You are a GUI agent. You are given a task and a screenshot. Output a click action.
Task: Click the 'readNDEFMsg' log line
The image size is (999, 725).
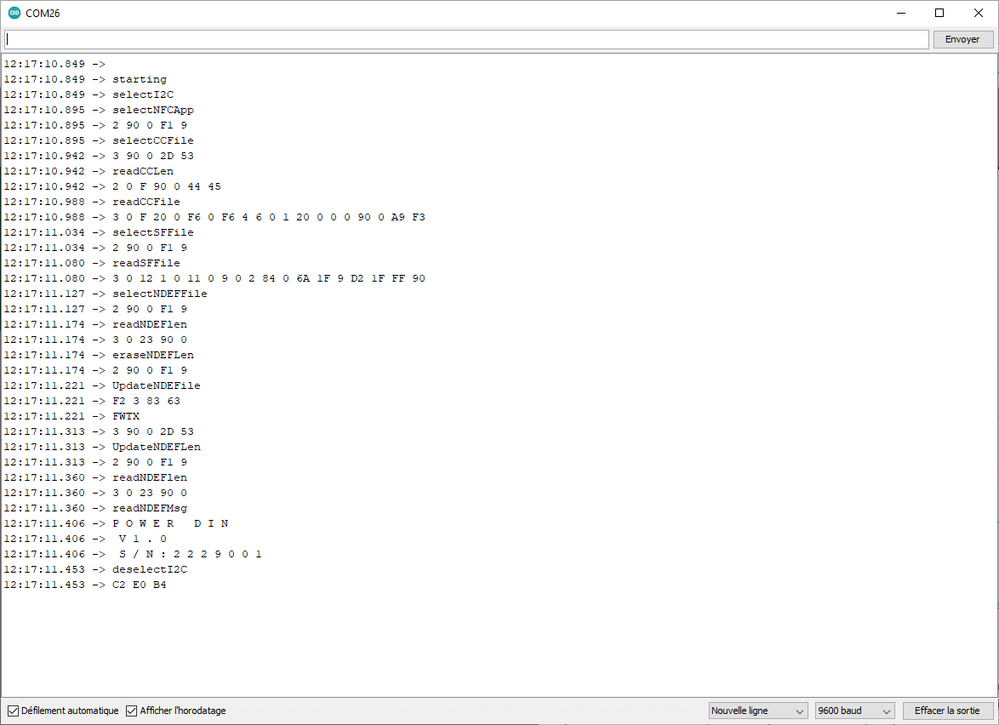96,508
